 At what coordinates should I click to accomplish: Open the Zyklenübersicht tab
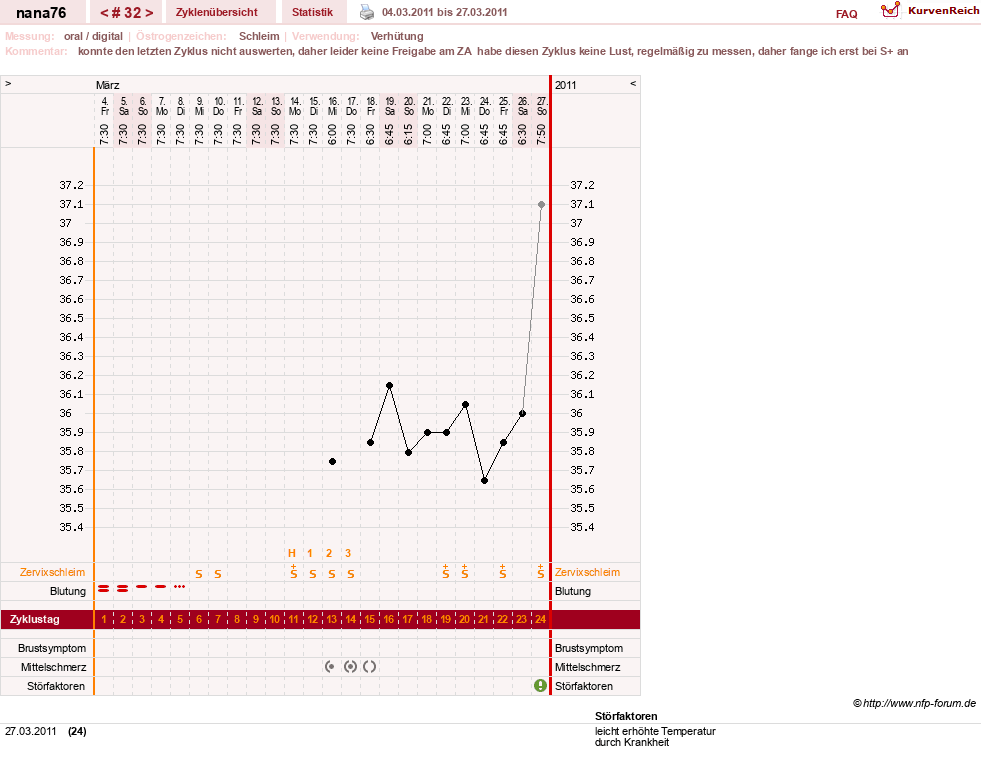[x=216, y=12]
